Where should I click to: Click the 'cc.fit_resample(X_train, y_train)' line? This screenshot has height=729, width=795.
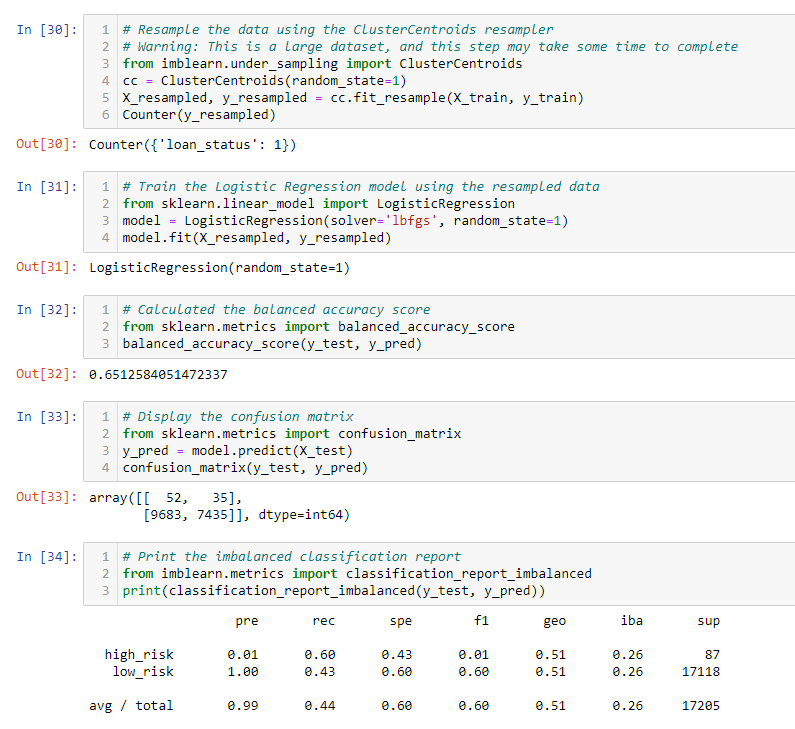point(353,98)
